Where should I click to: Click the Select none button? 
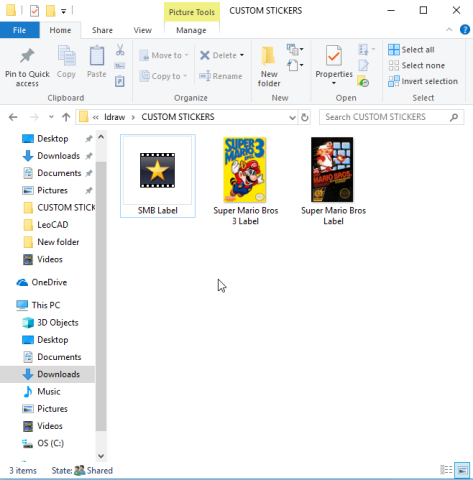(x=417, y=65)
